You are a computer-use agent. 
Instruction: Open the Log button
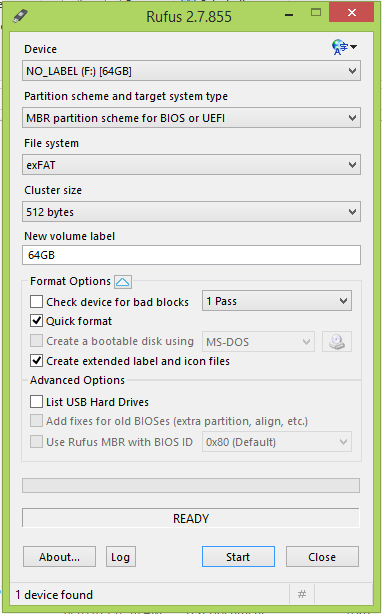click(x=121, y=556)
